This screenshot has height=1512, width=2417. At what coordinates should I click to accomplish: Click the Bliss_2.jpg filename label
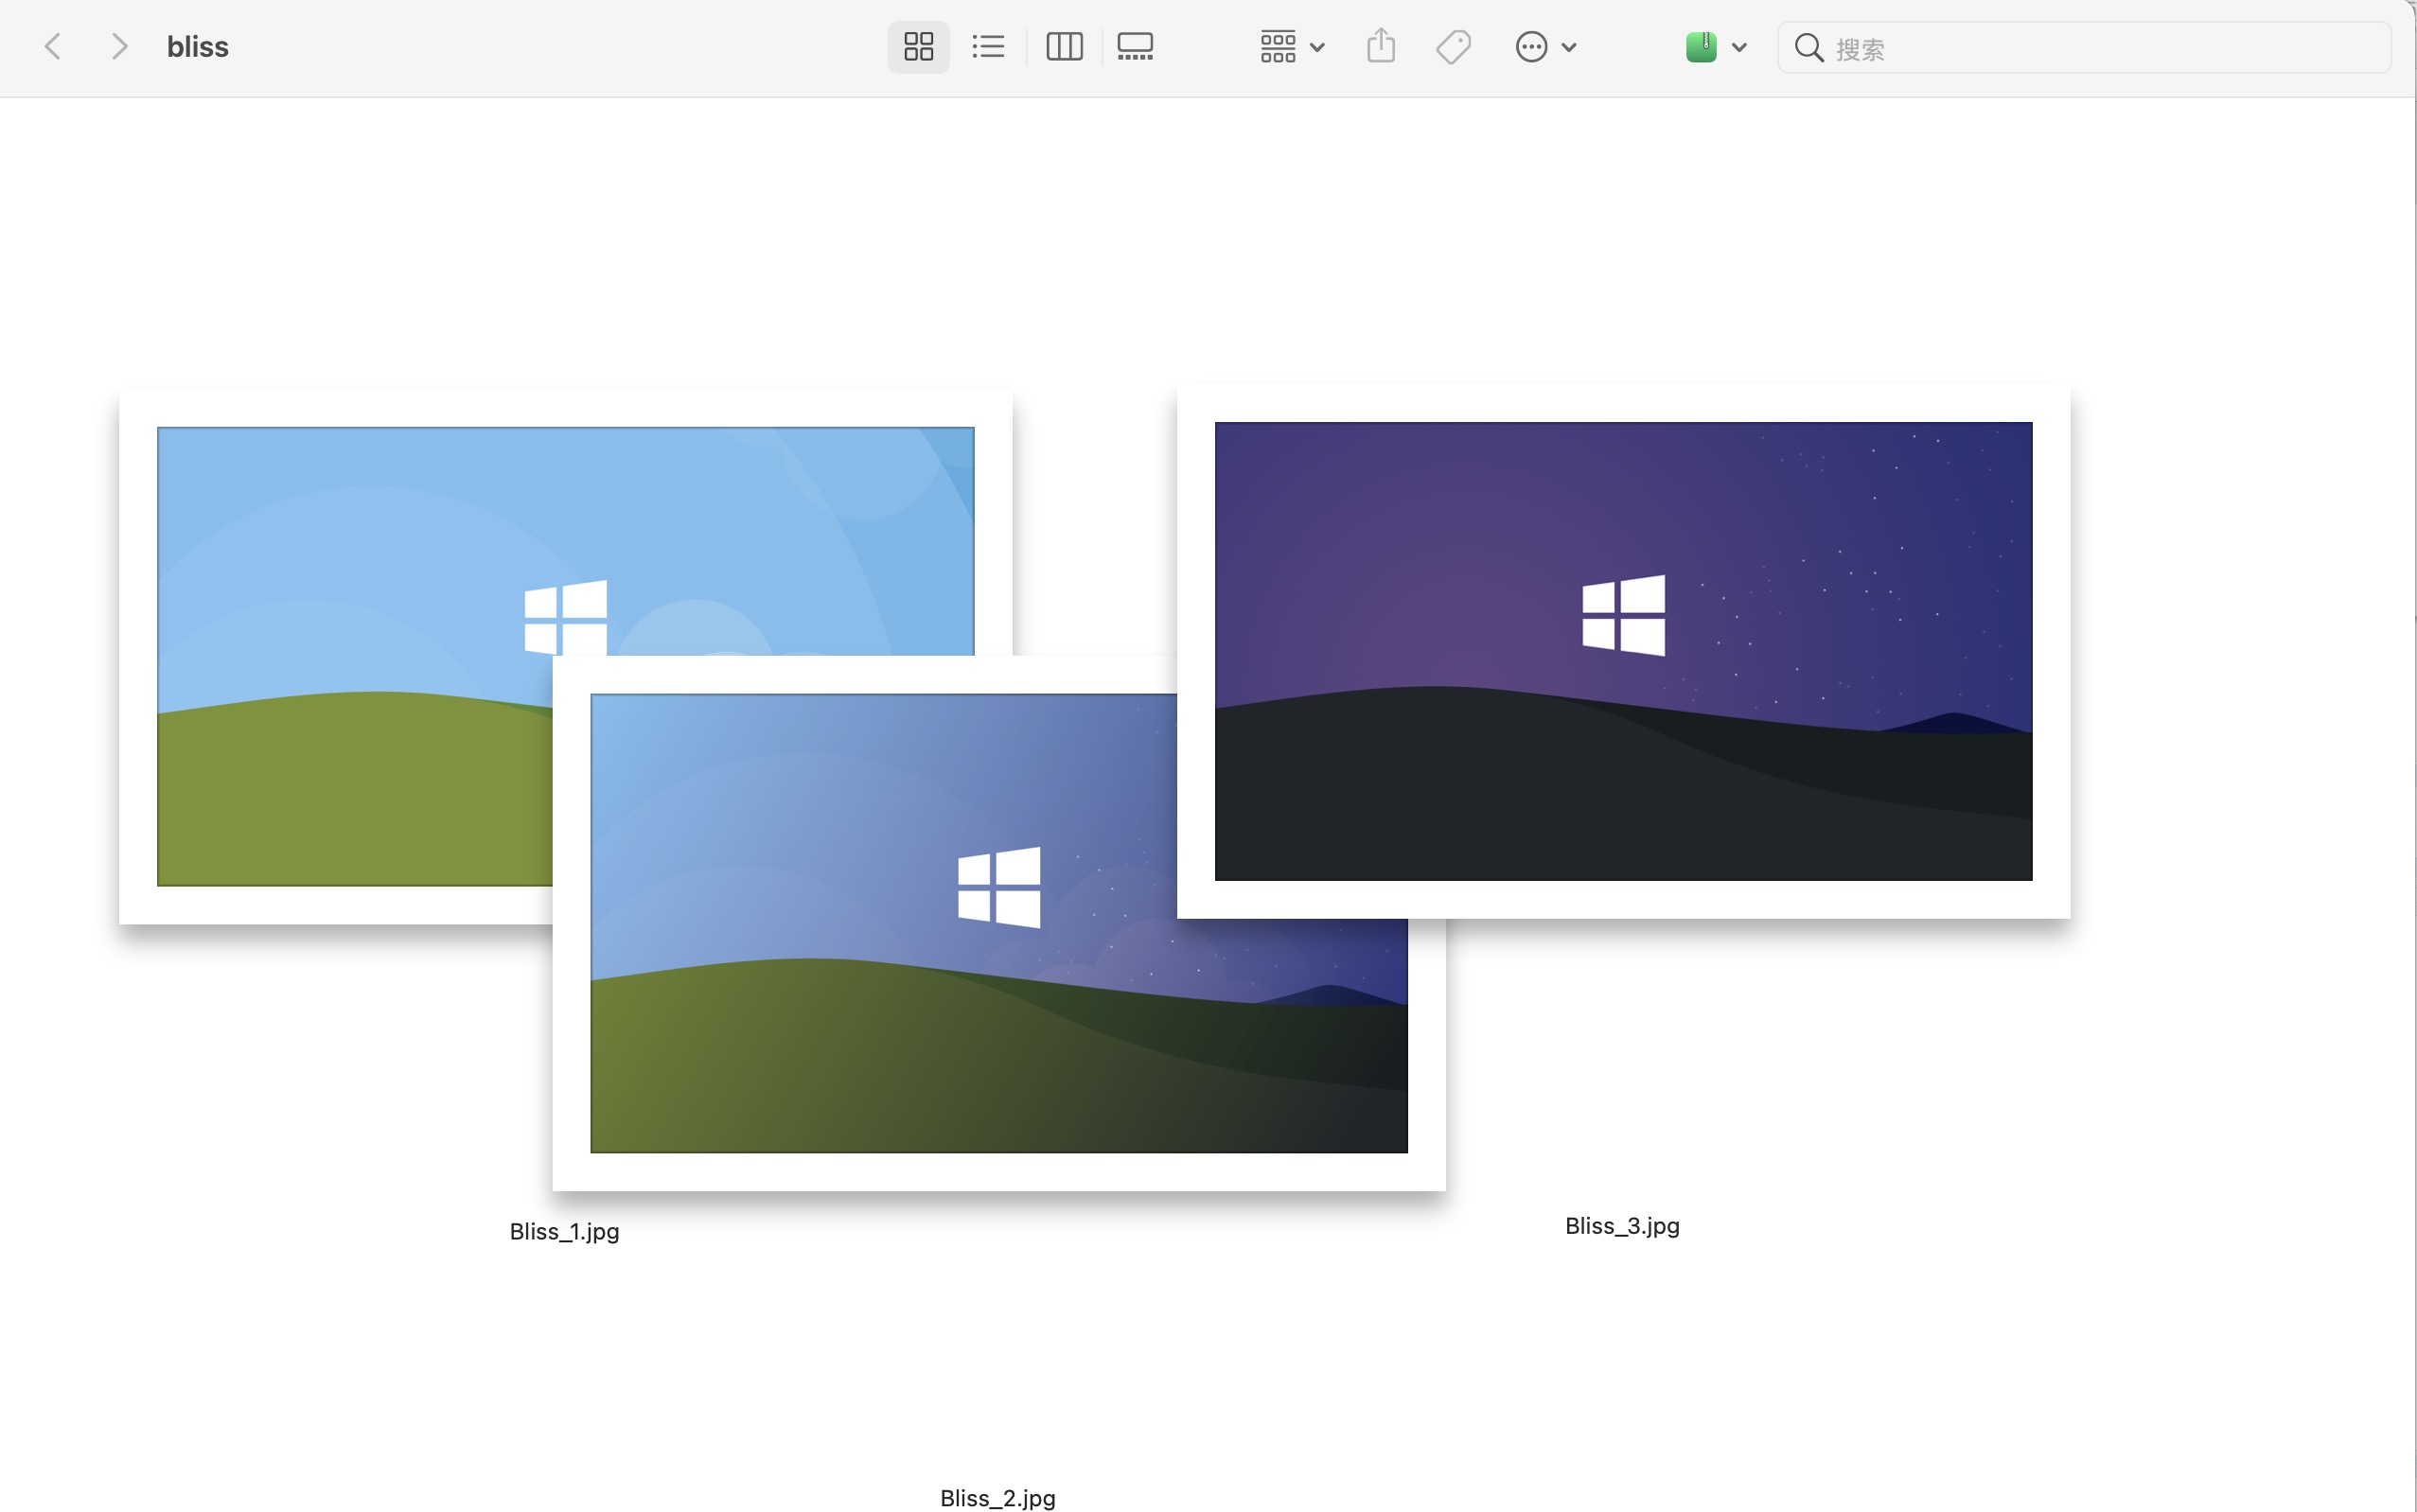pos(997,1497)
